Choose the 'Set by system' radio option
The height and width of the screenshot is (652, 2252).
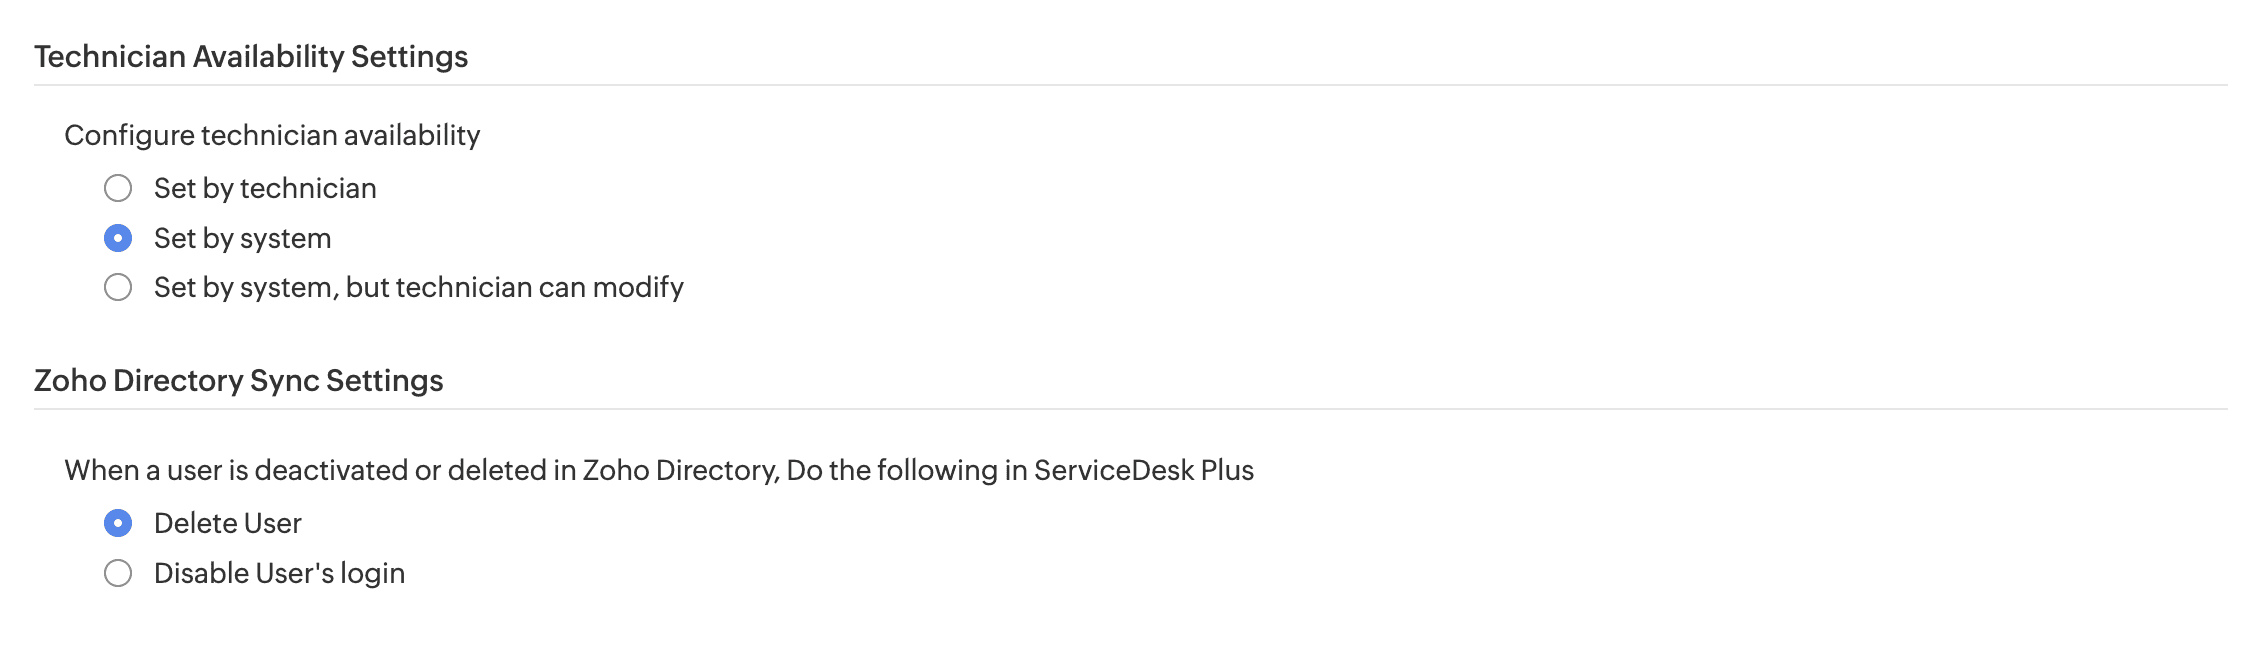(x=118, y=238)
